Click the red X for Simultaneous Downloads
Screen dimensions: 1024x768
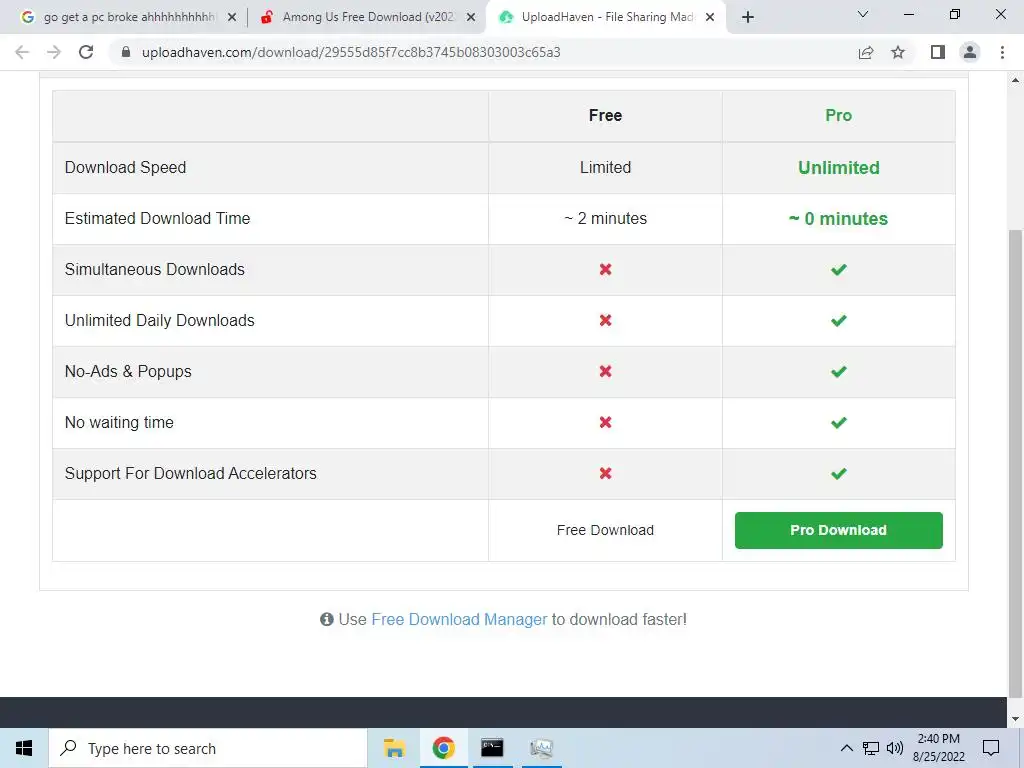pos(605,269)
